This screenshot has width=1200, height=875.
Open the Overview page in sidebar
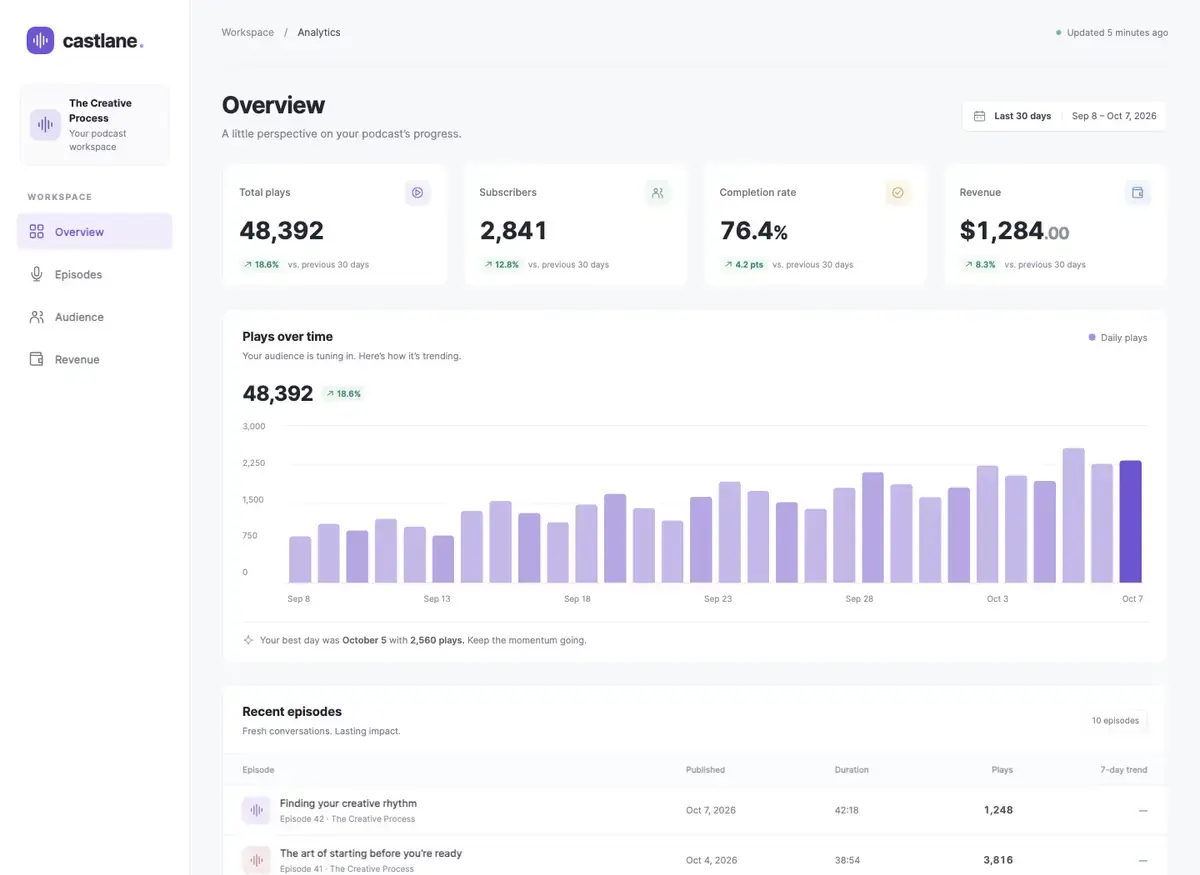coord(95,232)
